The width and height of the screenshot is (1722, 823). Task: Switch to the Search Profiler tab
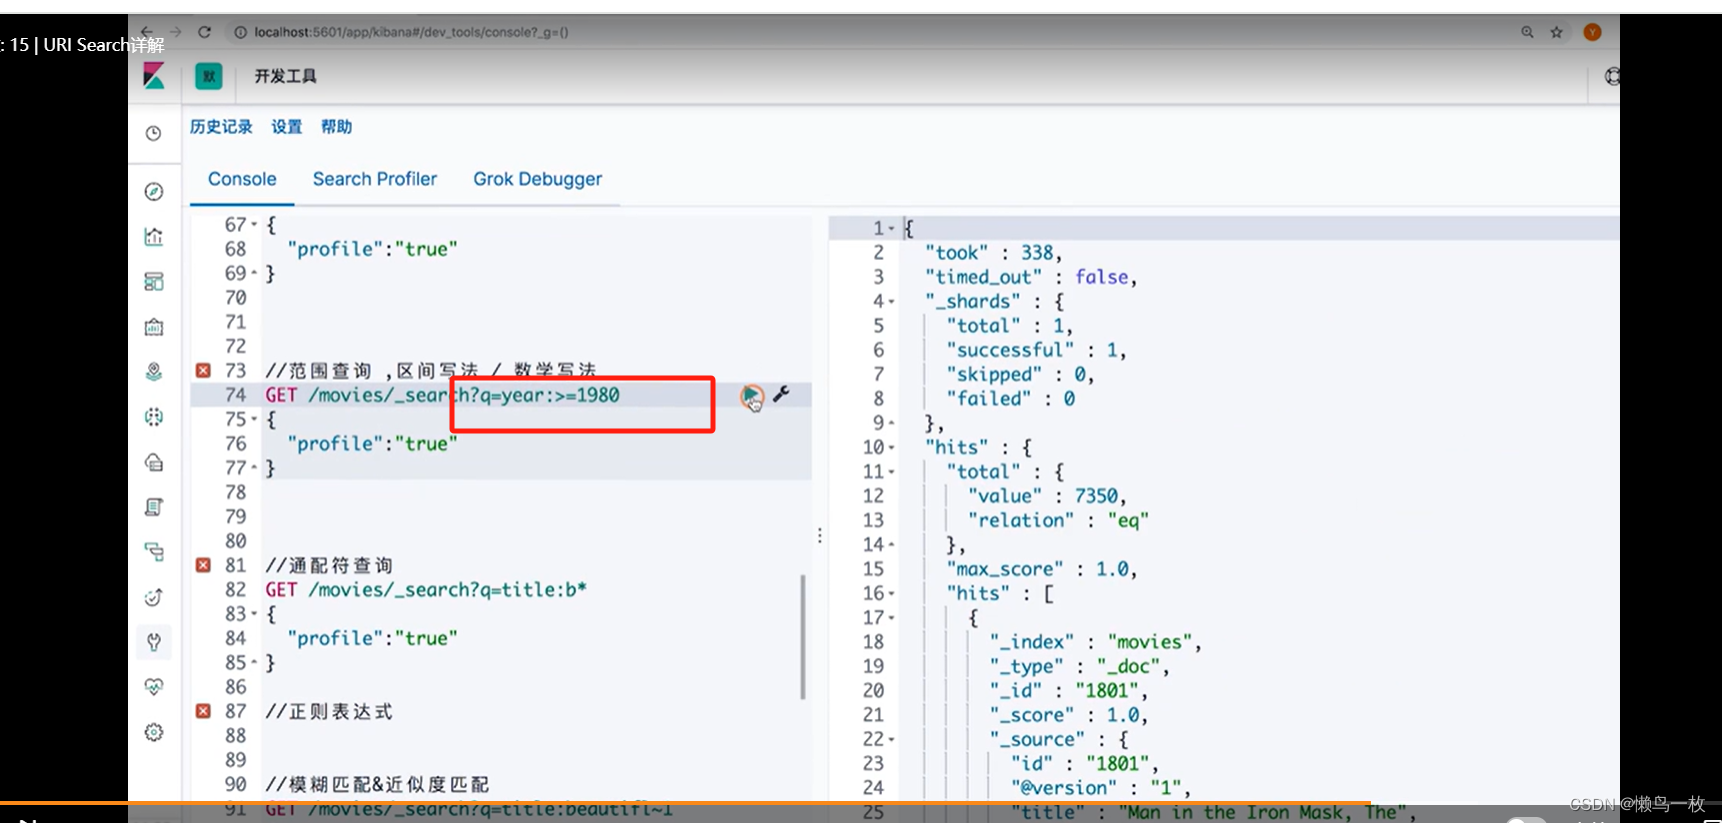click(x=375, y=179)
